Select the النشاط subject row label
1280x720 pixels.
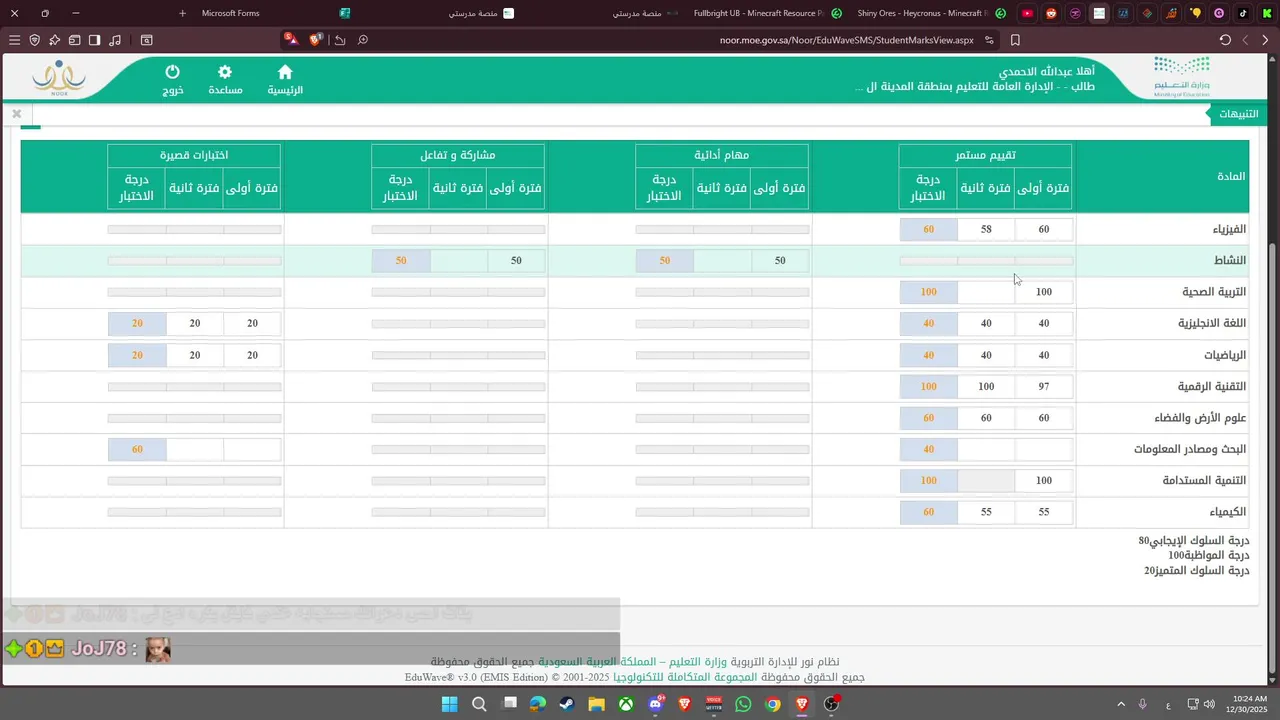[1230, 260]
